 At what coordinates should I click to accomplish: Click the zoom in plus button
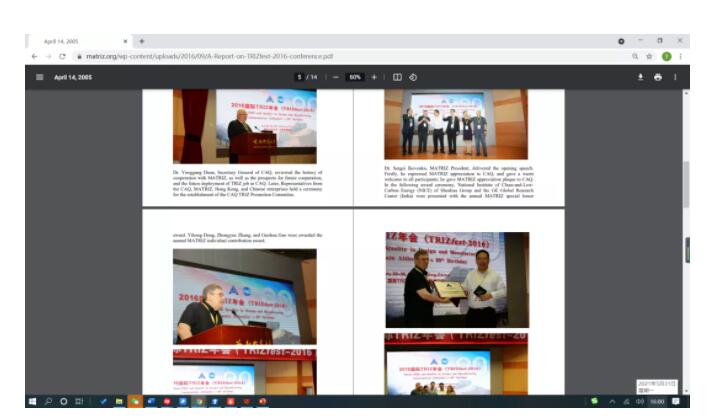(374, 77)
